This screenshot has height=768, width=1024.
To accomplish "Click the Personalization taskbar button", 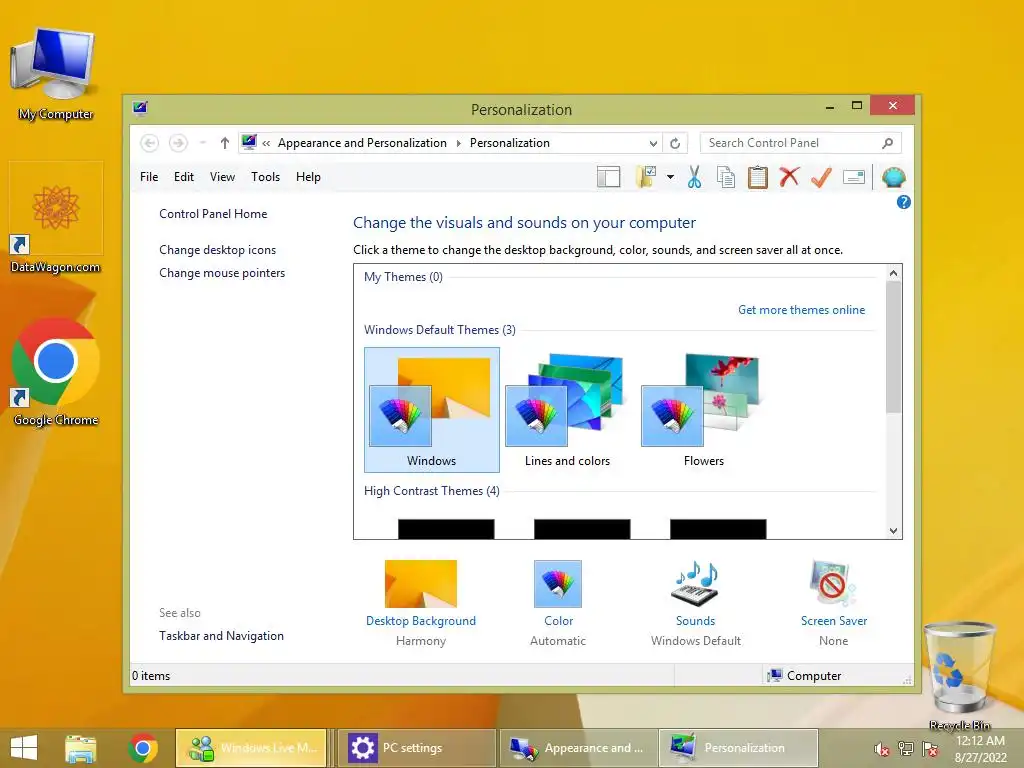I will click(x=738, y=748).
